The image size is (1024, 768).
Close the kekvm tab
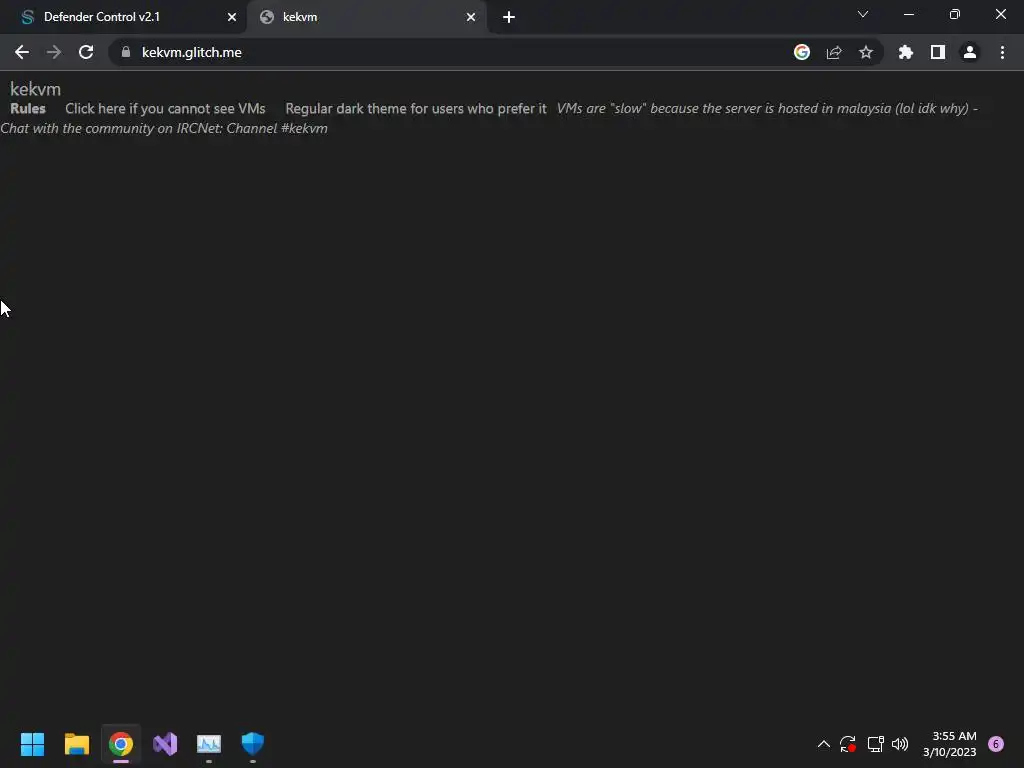471,17
